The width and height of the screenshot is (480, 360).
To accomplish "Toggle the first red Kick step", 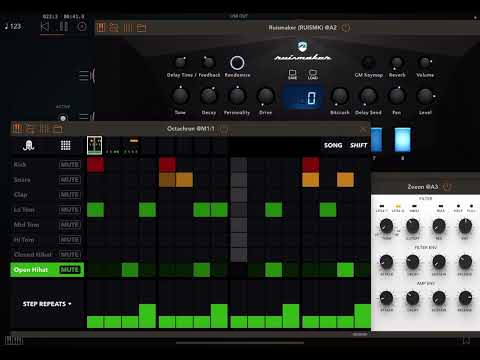I will pyautogui.click(x=95, y=165).
